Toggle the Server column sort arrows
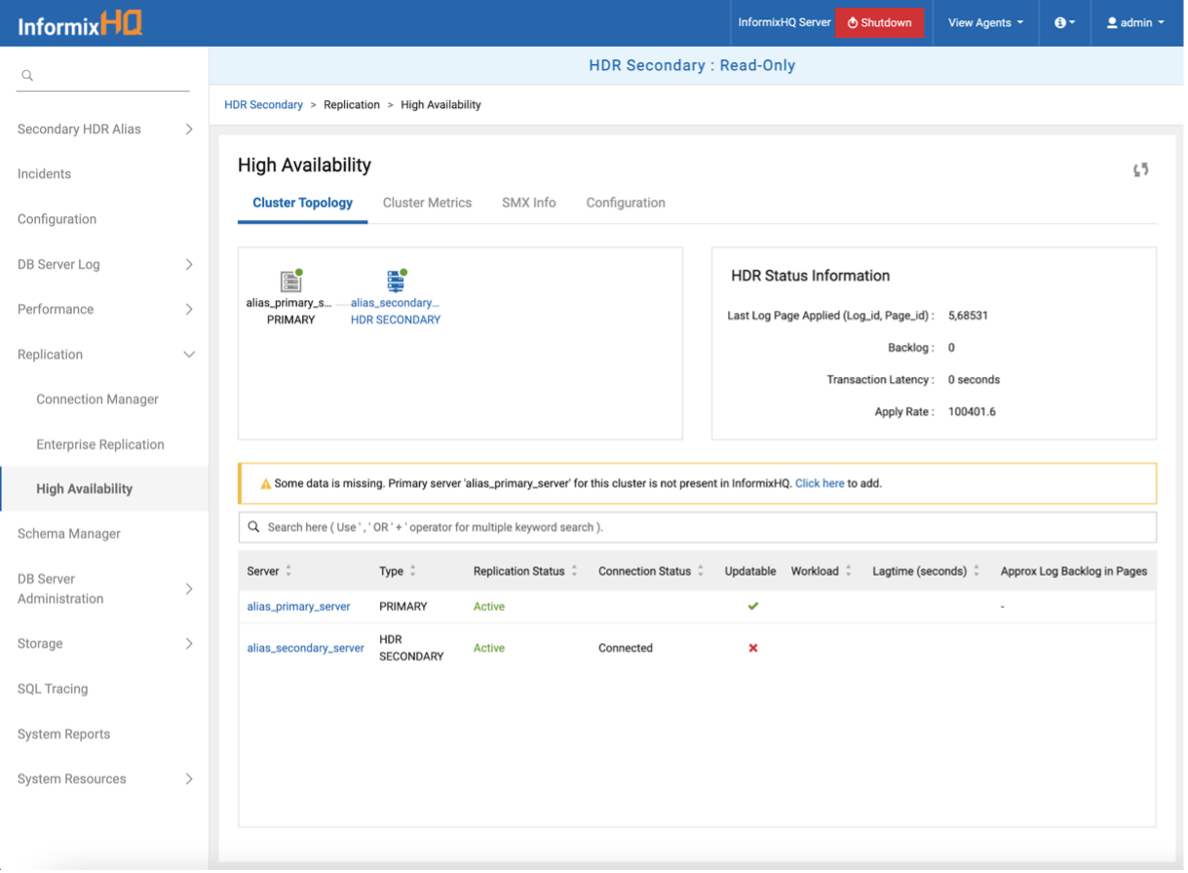Screen dimensions: 1188x873 click(x=286, y=570)
